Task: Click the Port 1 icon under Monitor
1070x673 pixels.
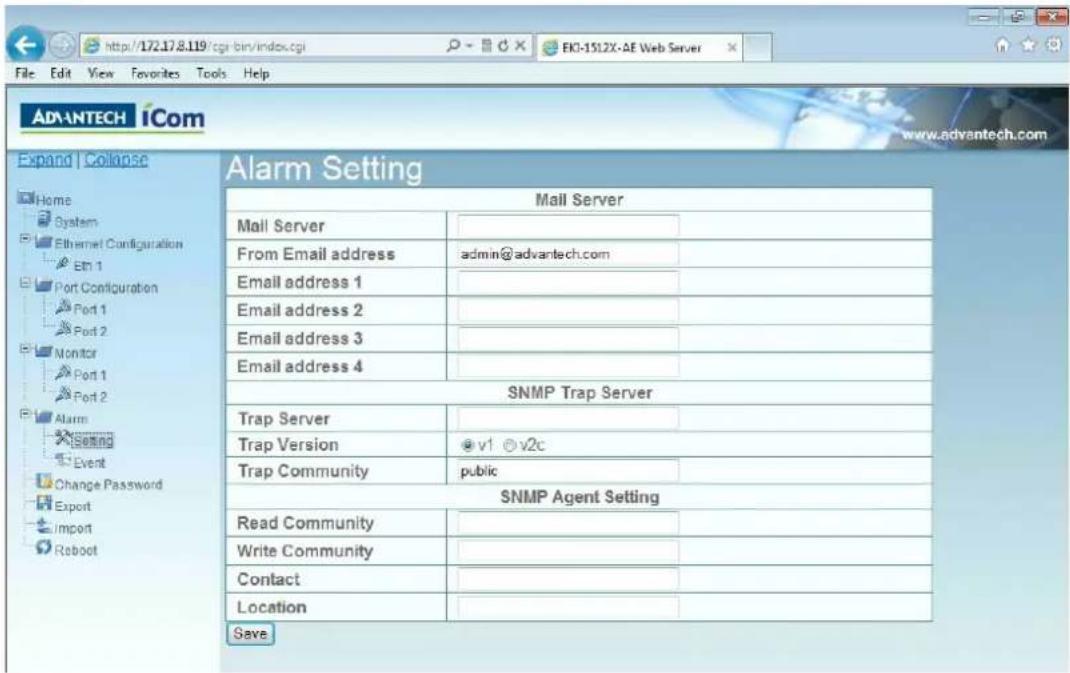Action: point(63,373)
